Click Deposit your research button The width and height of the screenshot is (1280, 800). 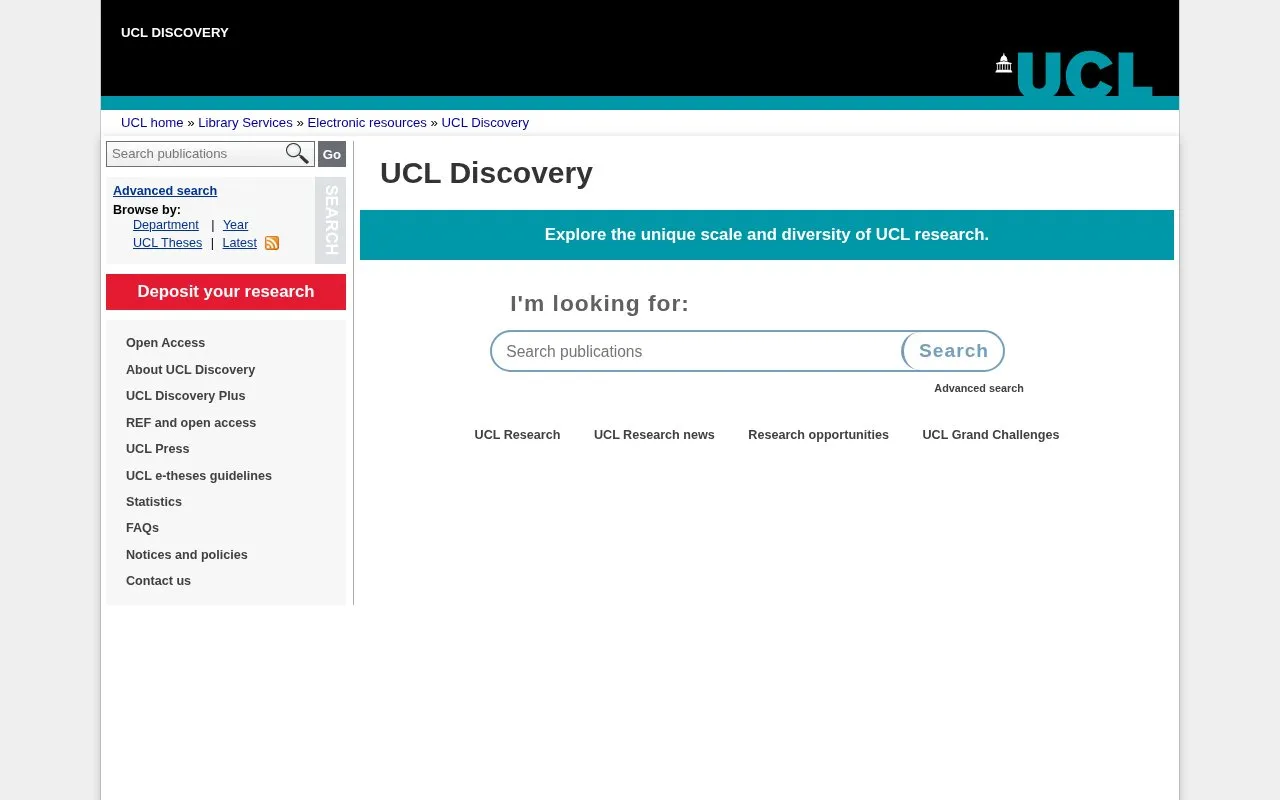tap(226, 292)
